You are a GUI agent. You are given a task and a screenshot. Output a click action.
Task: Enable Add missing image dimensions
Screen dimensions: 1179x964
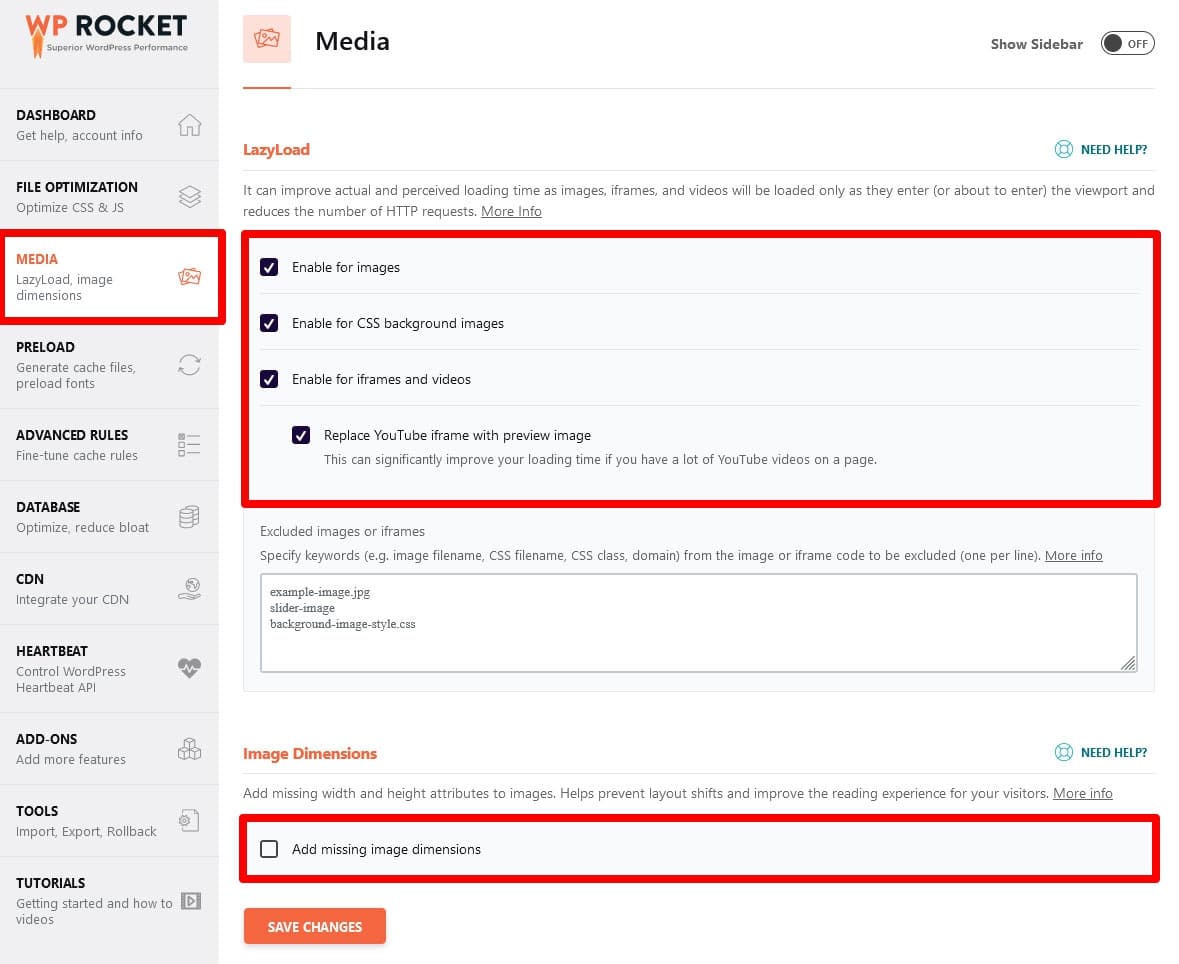269,848
